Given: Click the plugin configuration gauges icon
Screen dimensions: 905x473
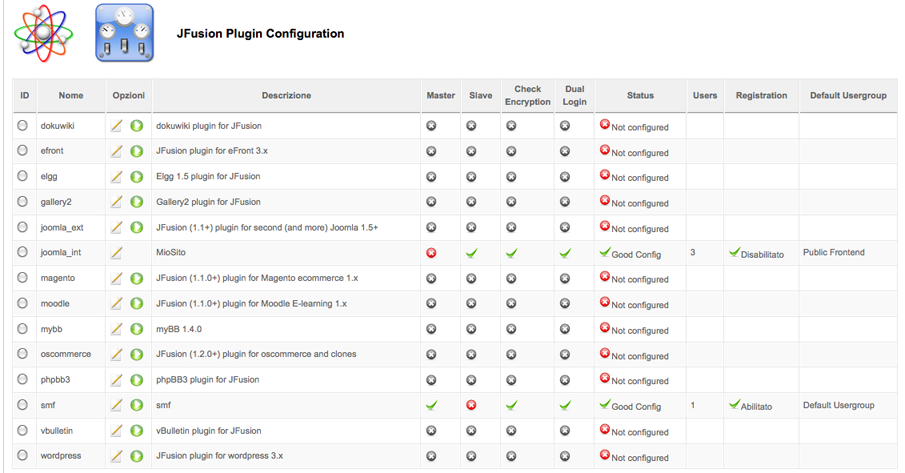Looking at the screenshot, I should [125, 33].
